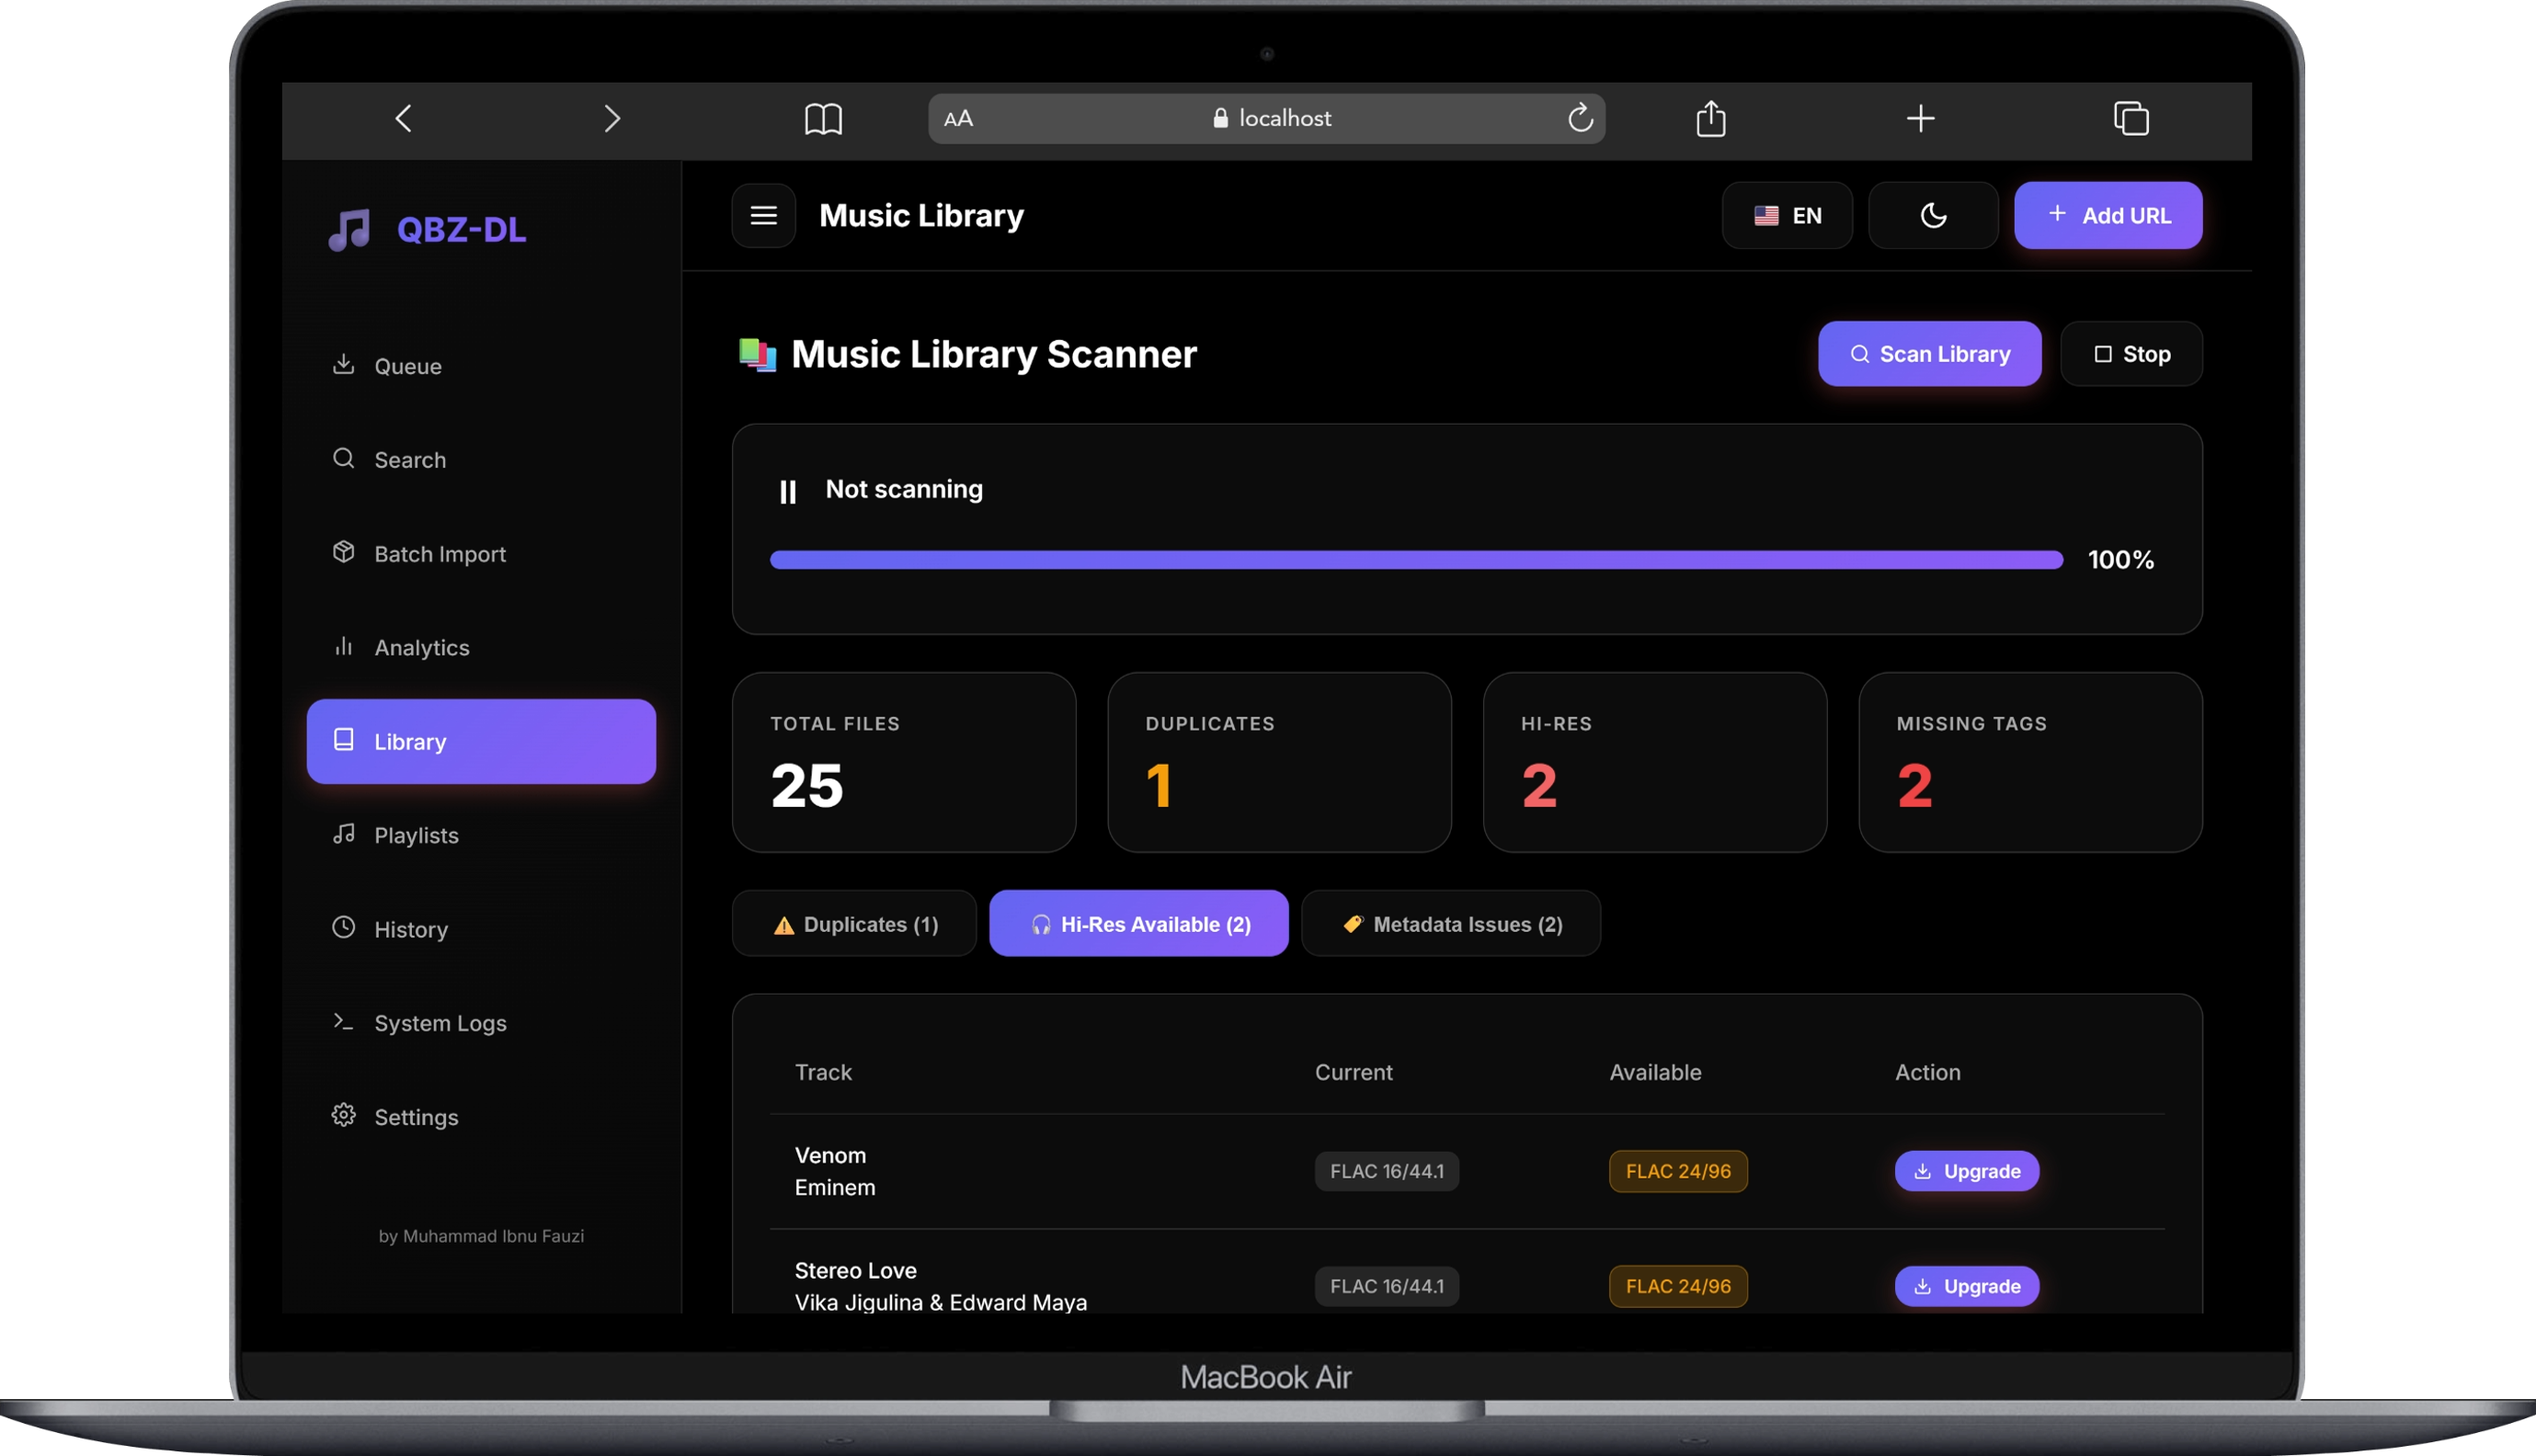
Task: Click the pause icon beside Not scanning
Action: [x=788, y=492]
